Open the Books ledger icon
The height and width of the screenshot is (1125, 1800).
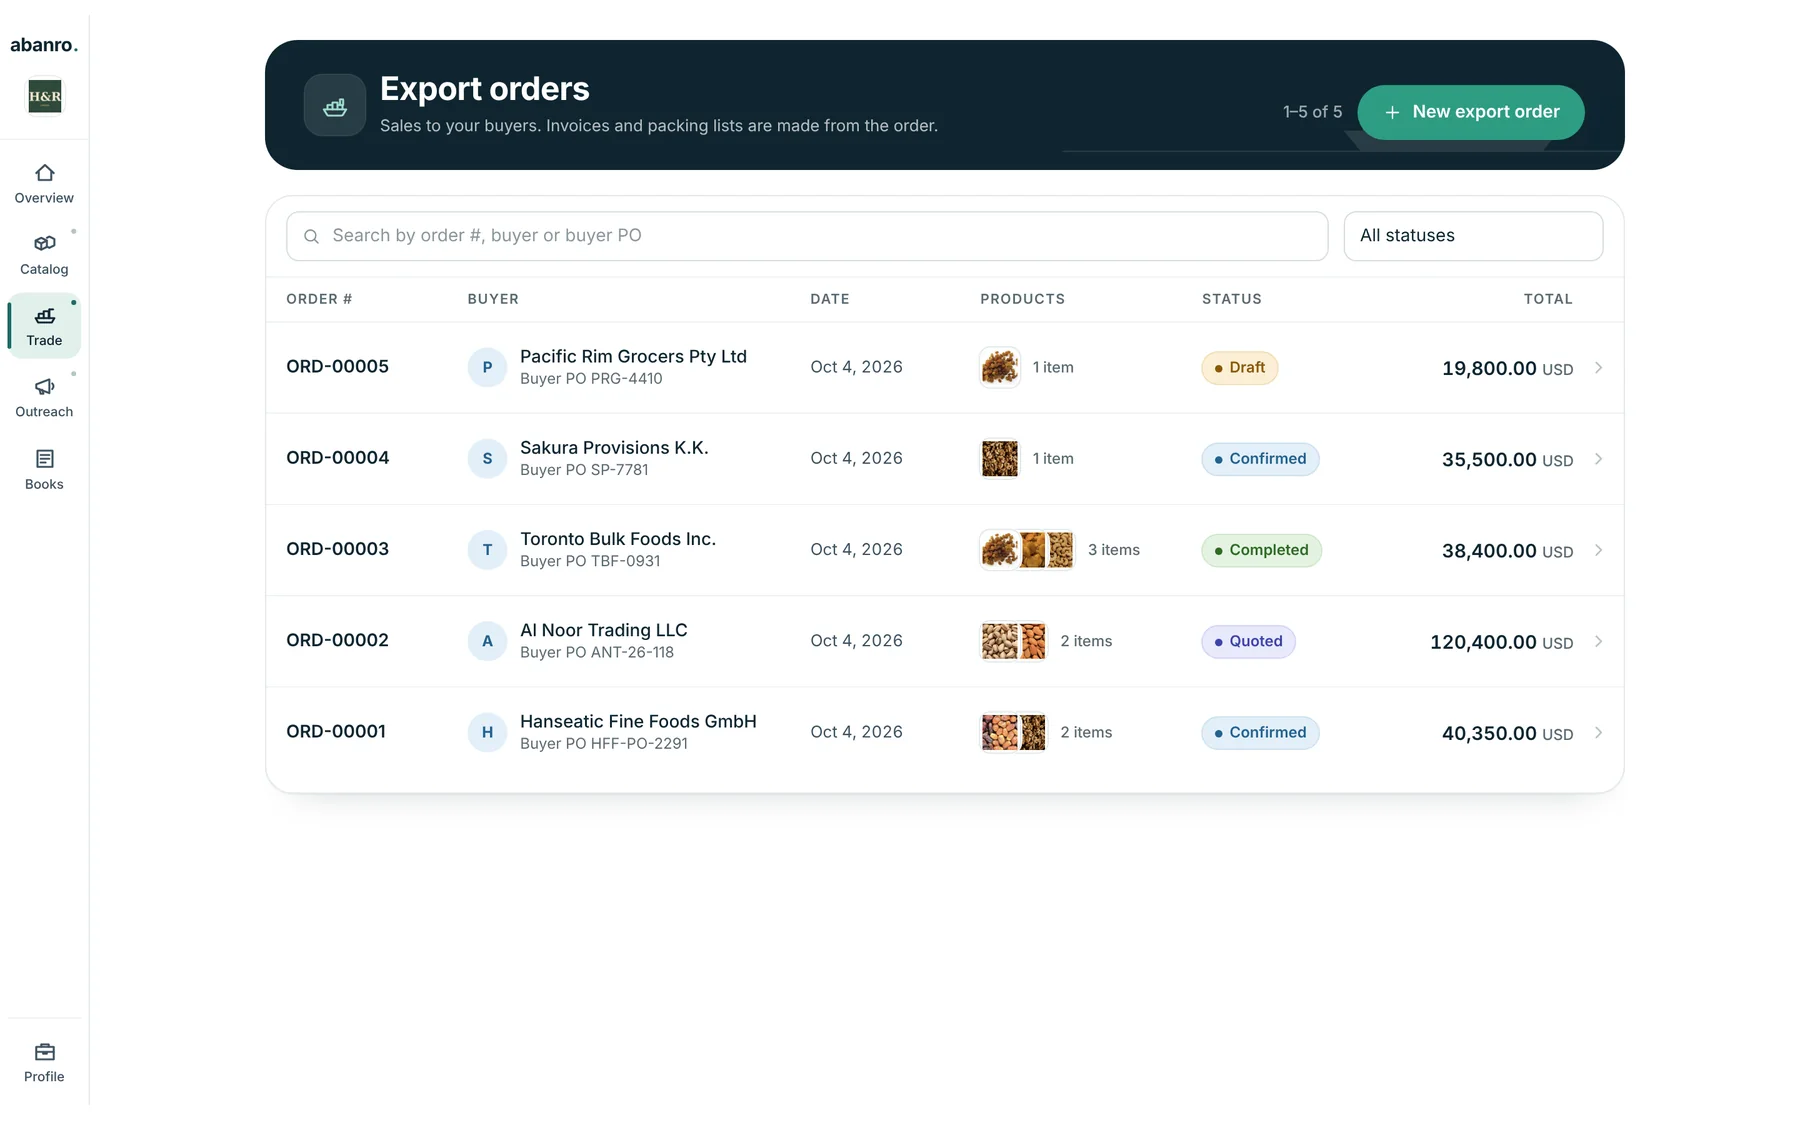[x=44, y=459]
